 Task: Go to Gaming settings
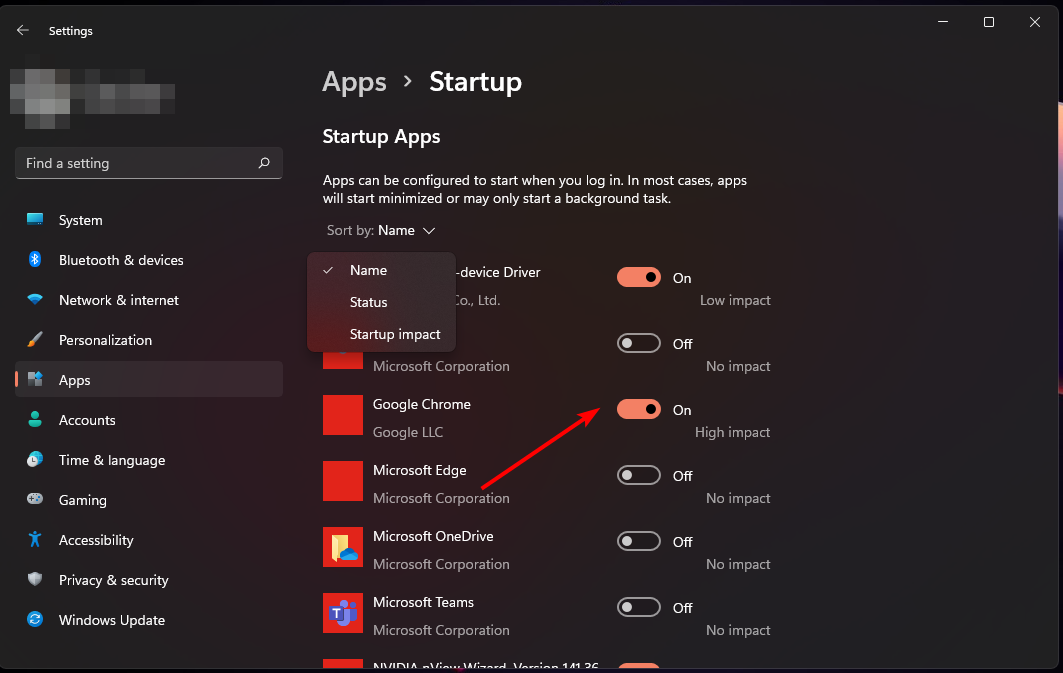click(149, 499)
